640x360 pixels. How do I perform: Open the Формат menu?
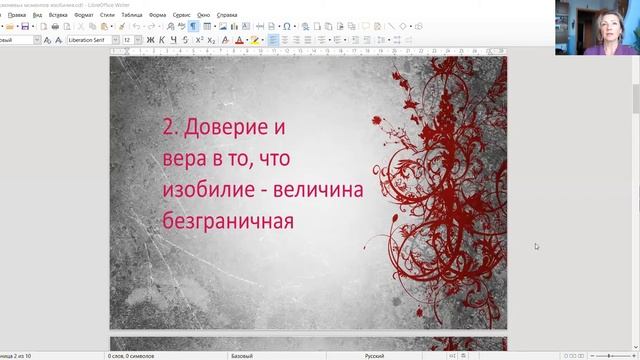(x=84, y=15)
